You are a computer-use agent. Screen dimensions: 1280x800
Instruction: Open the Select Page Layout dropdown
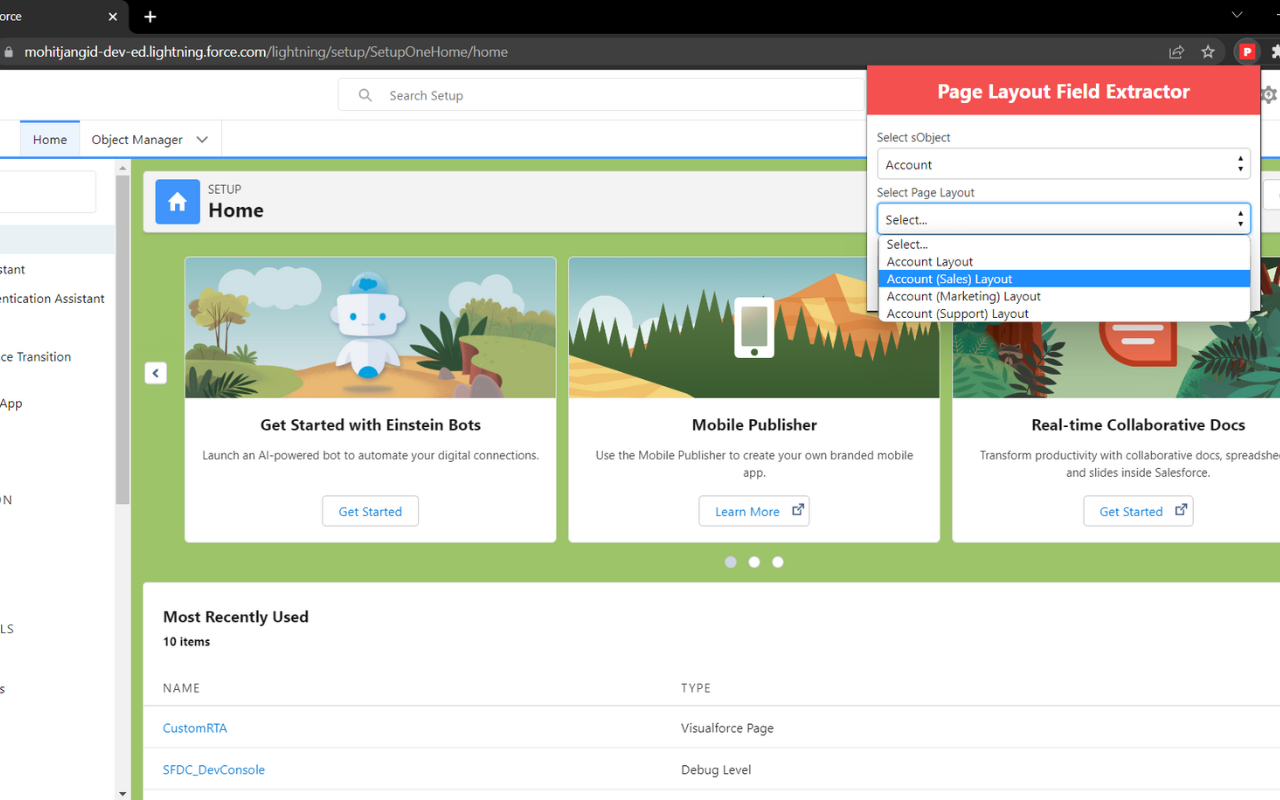tap(1063, 219)
